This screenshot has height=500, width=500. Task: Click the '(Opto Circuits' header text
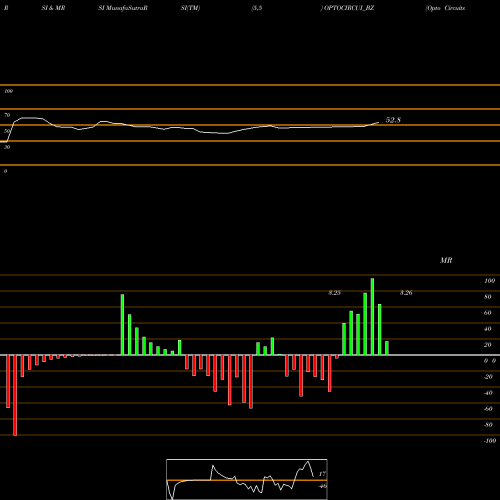coord(445,8)
